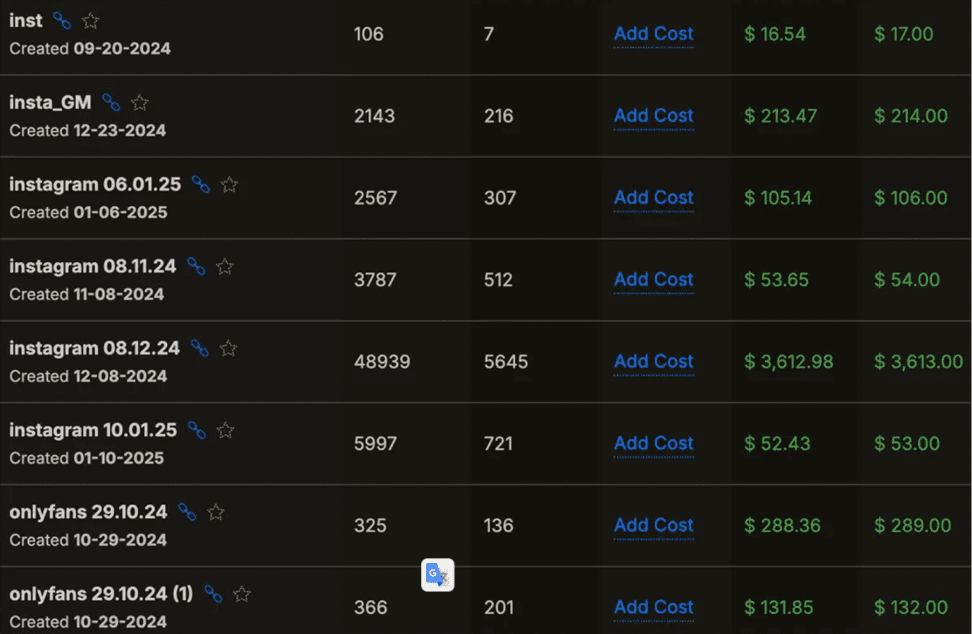Click the value 136
Screen dimensions: 972x634
(498, 526)
